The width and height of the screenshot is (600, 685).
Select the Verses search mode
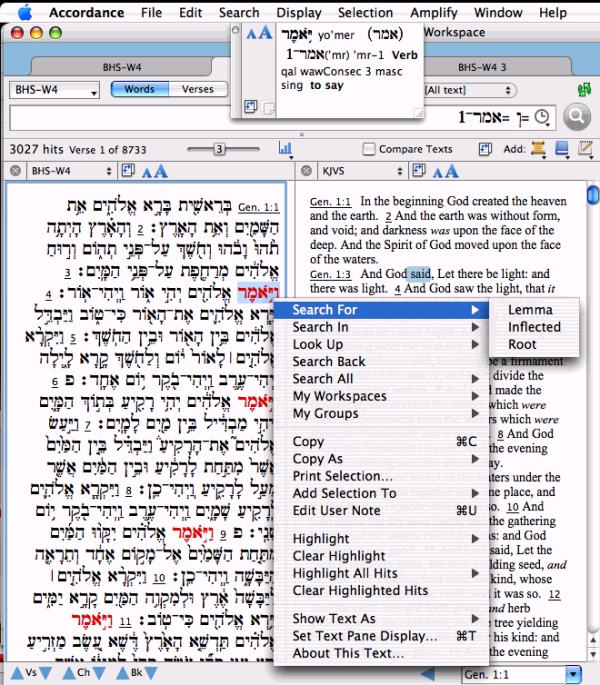coord(198,89)
